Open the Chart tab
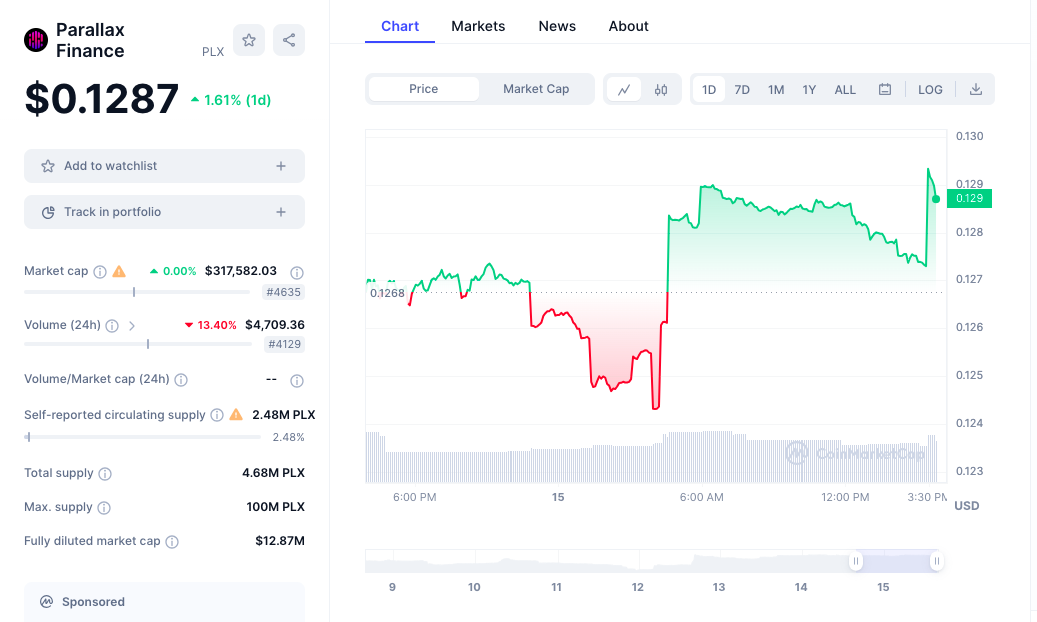 click(x=400, y=26)
